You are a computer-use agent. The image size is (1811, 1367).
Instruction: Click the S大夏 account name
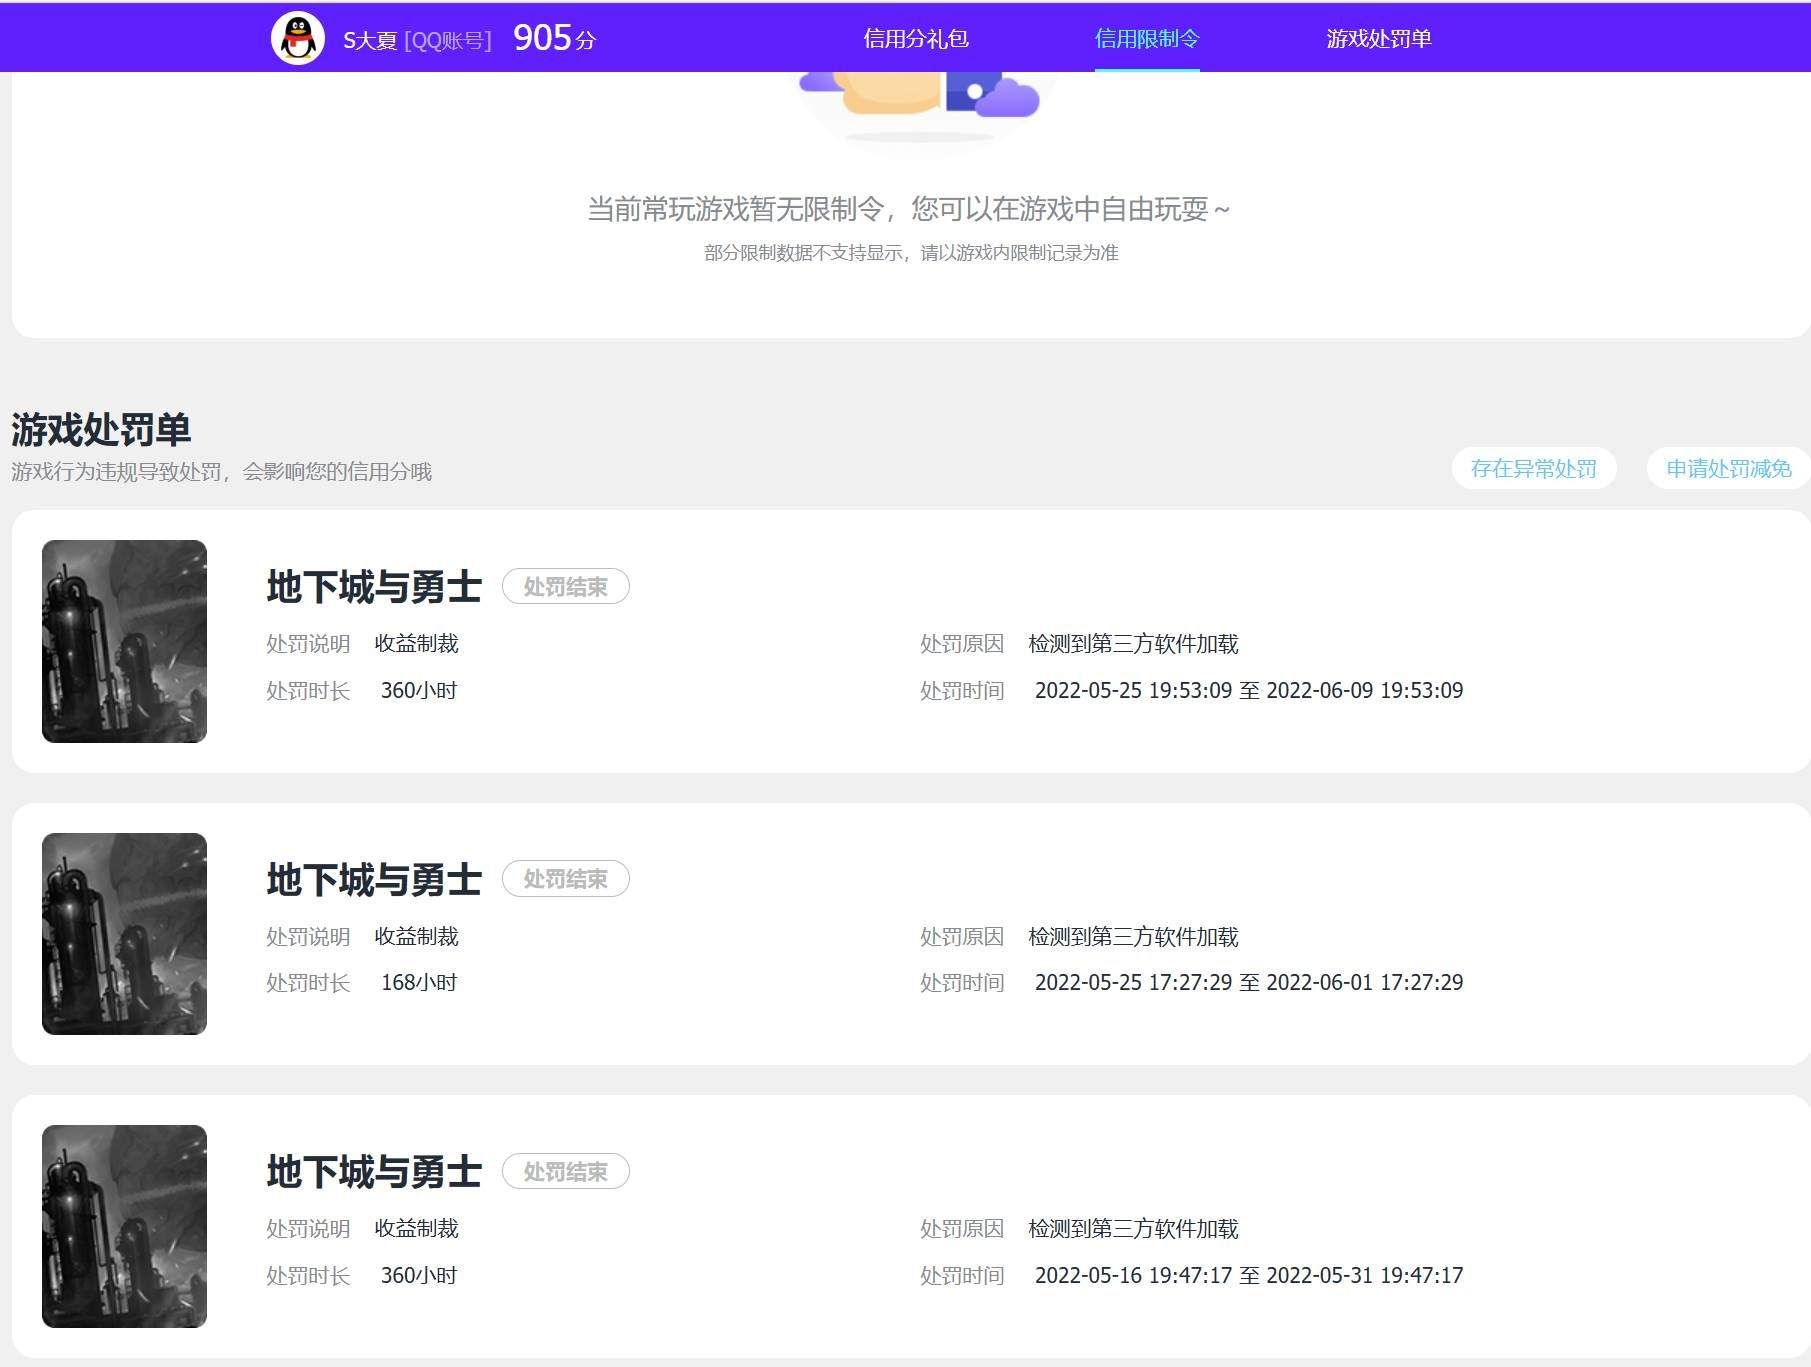tap(369, 40)
